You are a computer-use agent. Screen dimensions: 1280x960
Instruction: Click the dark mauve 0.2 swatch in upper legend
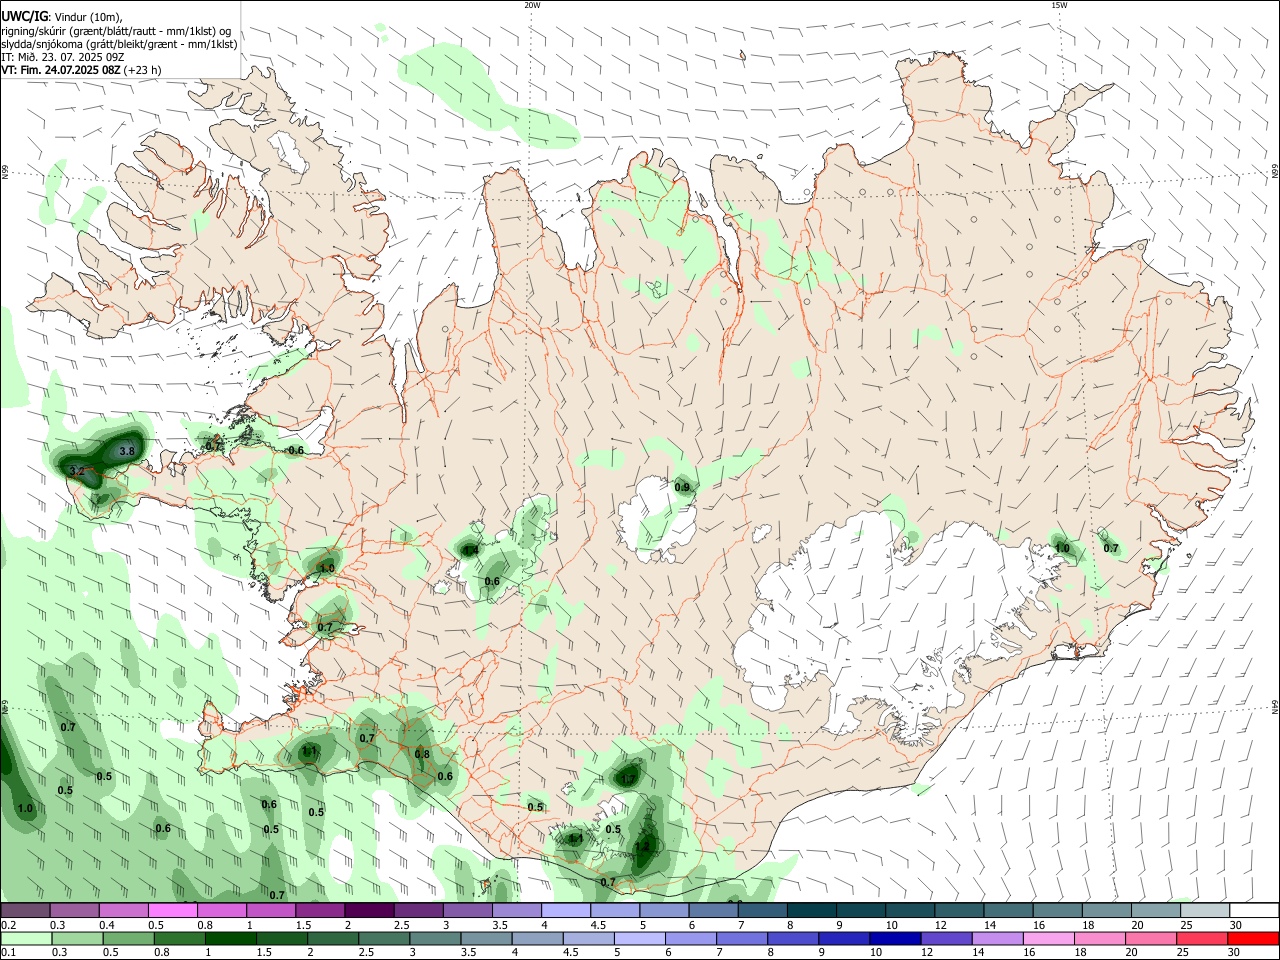(26, 911)
